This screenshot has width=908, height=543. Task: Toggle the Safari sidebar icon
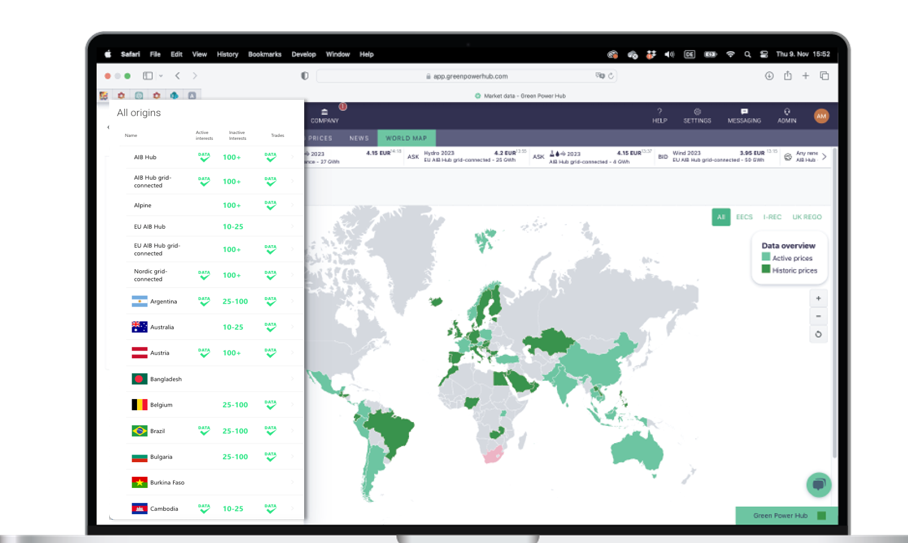coord(148,76)
